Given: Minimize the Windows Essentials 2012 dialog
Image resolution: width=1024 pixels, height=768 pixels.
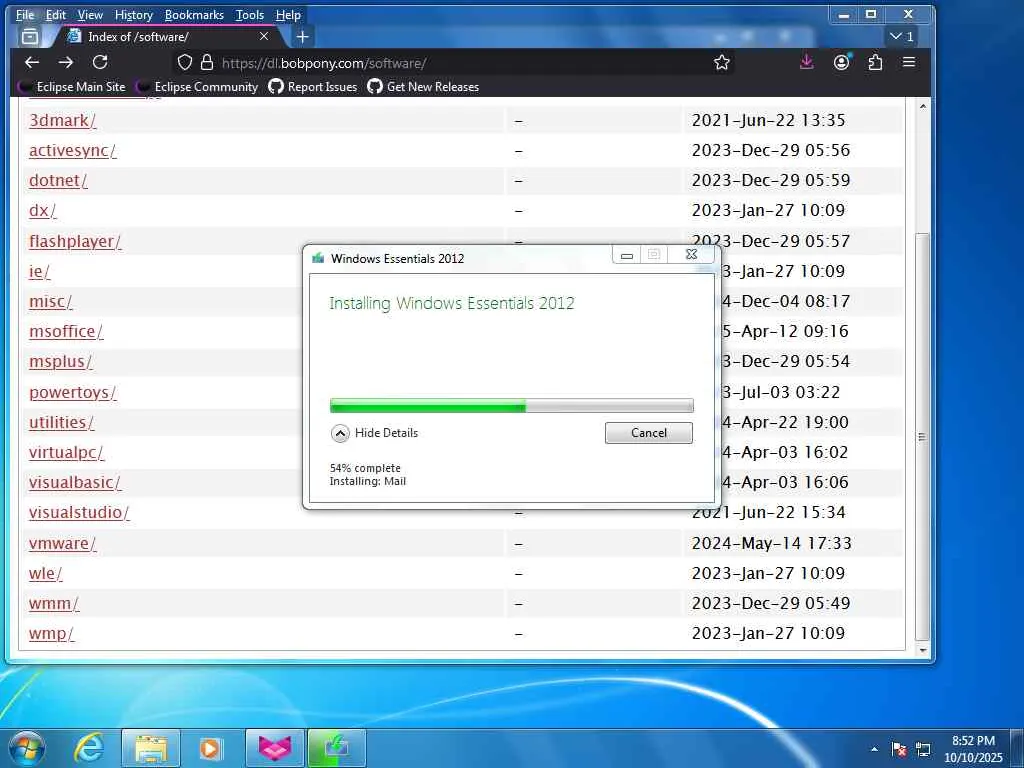Looking at the screenshot, I should [x=626, y=255].
